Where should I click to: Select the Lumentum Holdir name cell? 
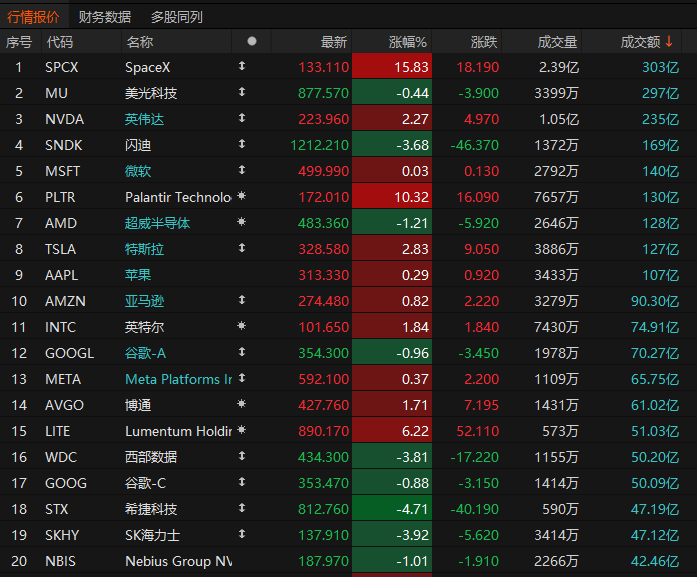(x=179, y=431)
